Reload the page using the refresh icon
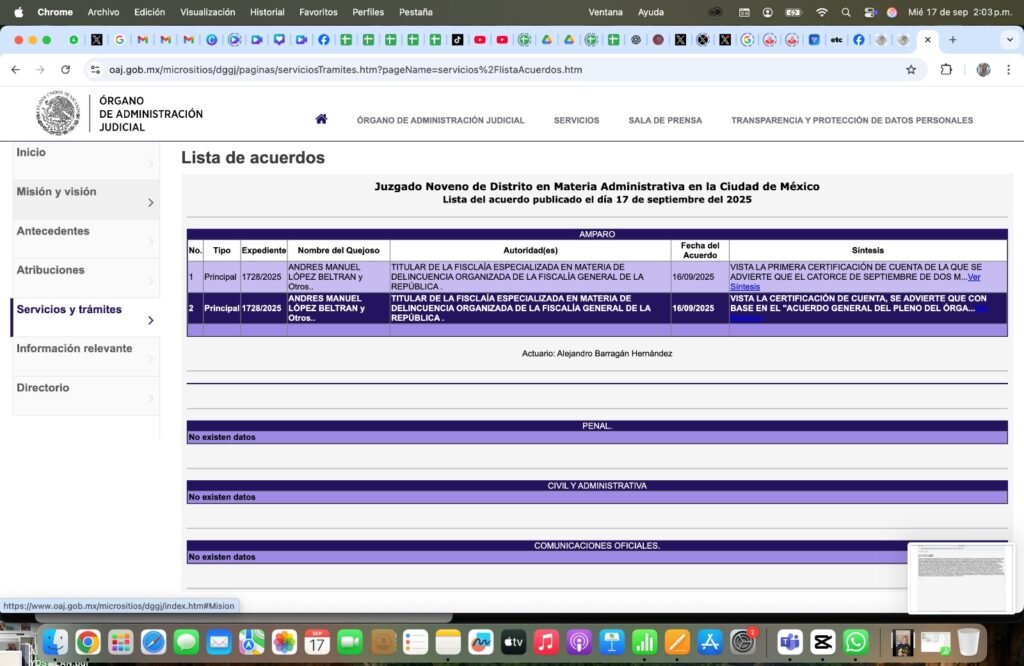The height and width of the screenshot is (666, 1024). [66, 70]
